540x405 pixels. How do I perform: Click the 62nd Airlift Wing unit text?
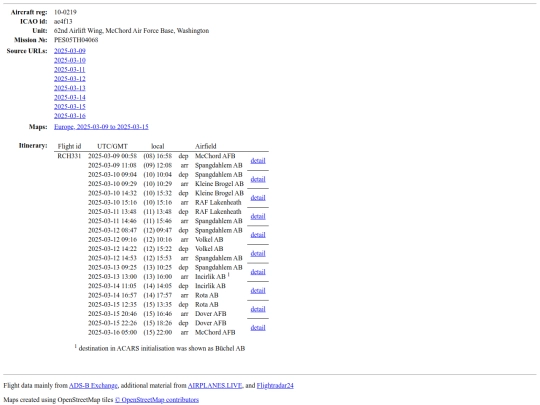(132, 31)
